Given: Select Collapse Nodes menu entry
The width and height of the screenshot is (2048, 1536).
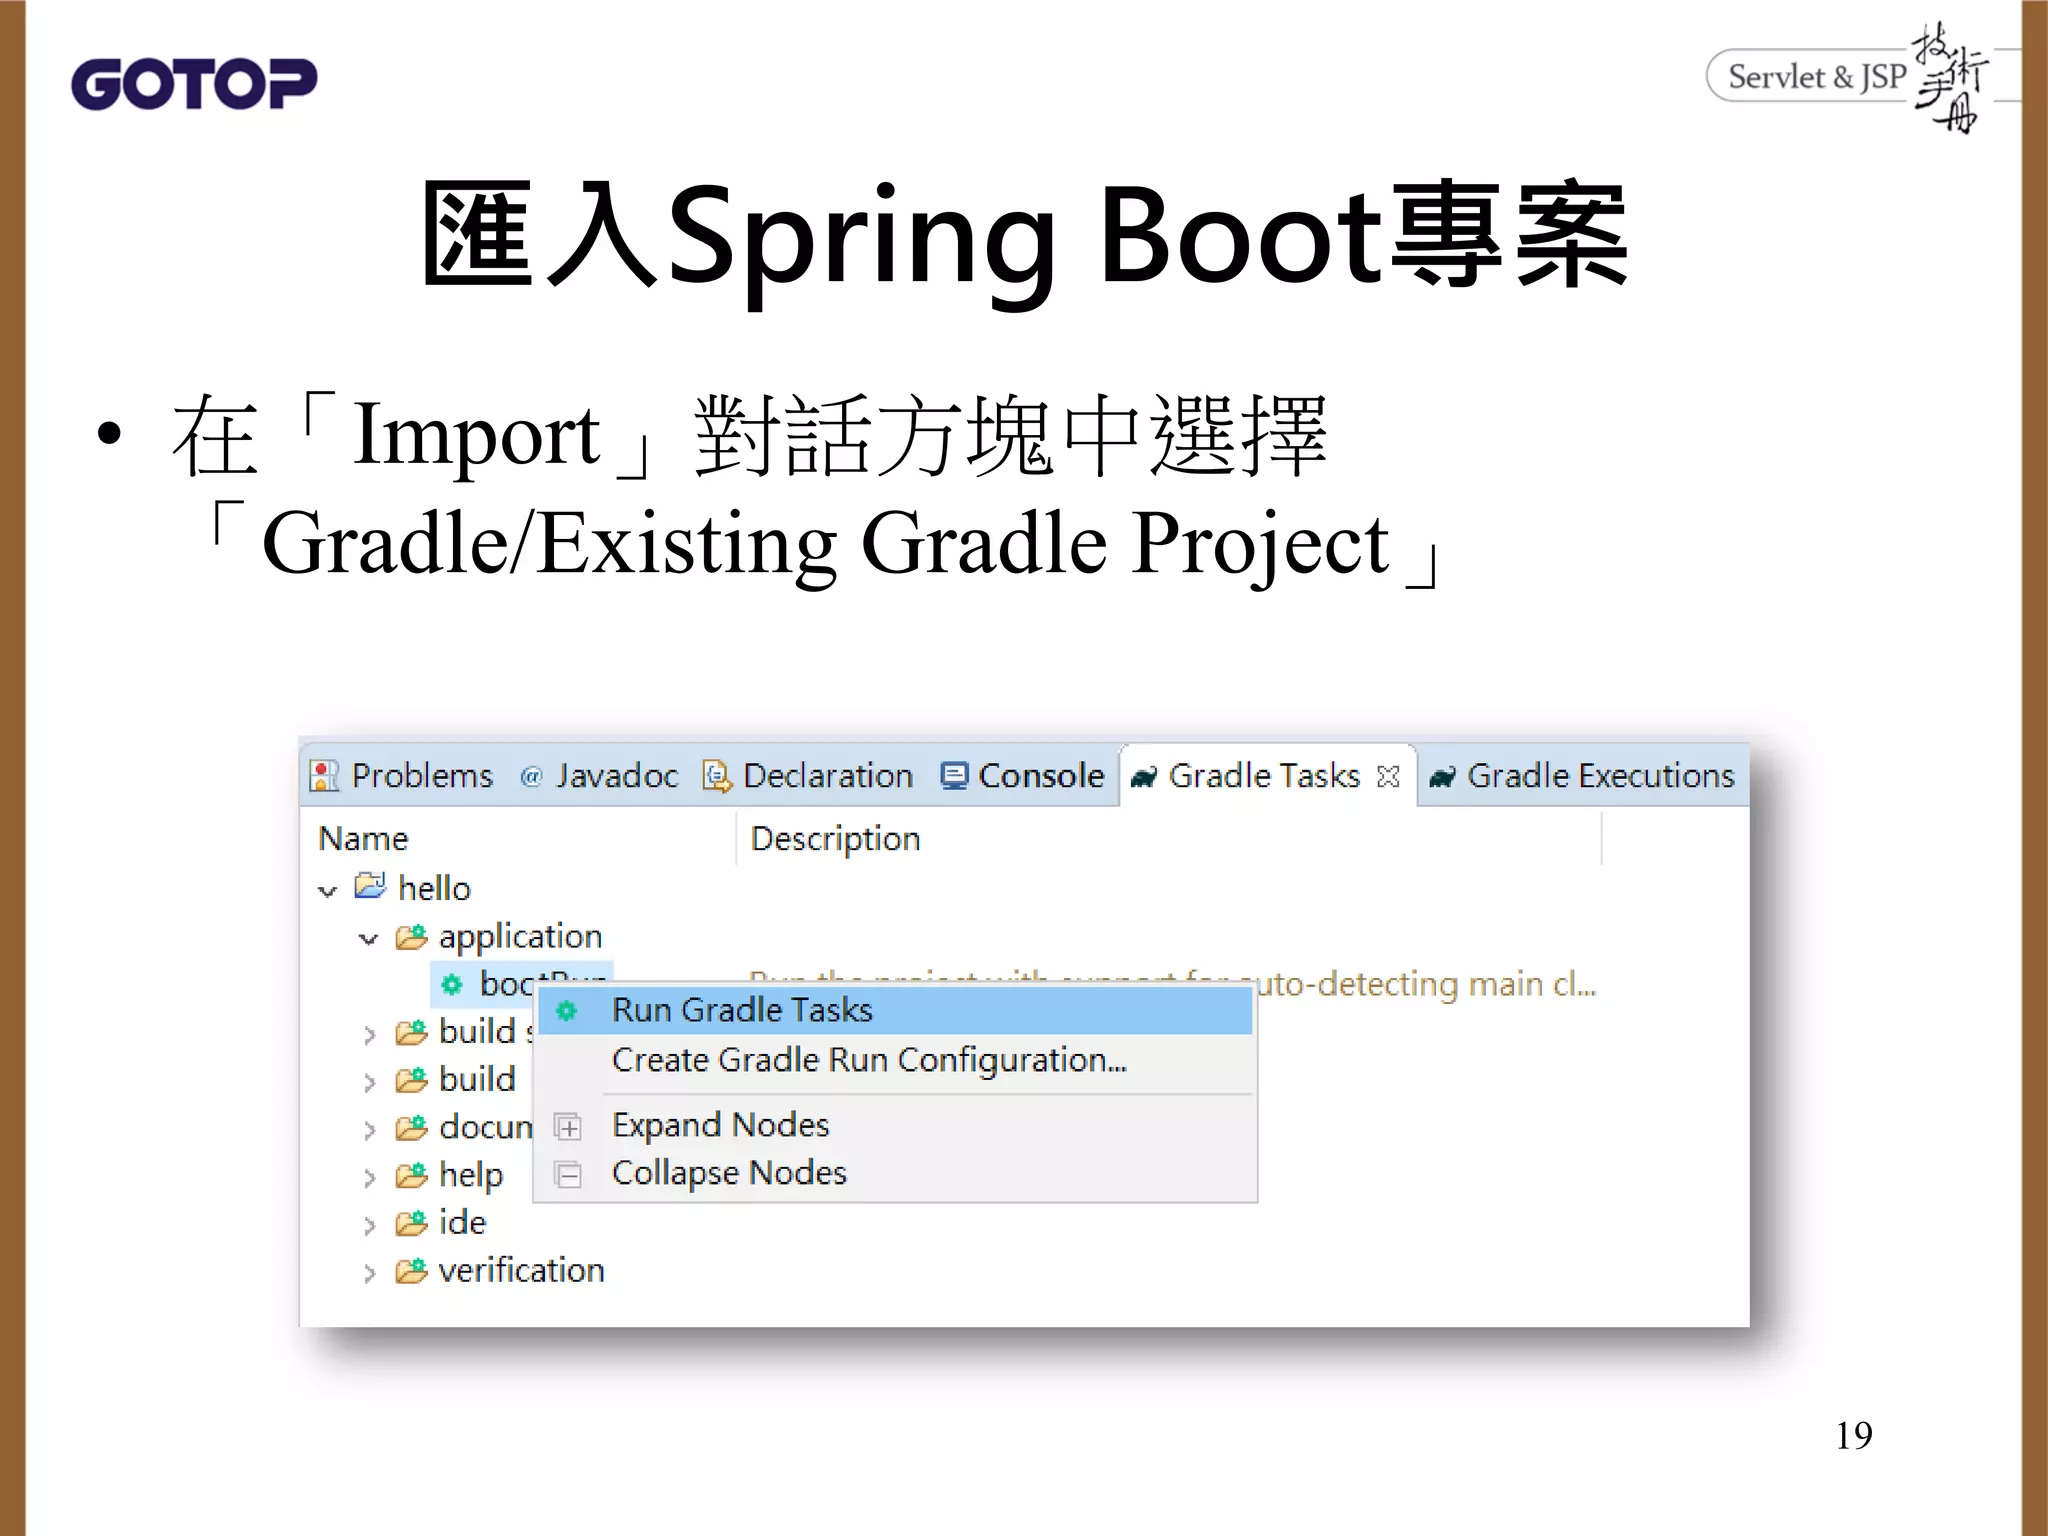Looking at the screenshot, I should tap(895, 1173).
